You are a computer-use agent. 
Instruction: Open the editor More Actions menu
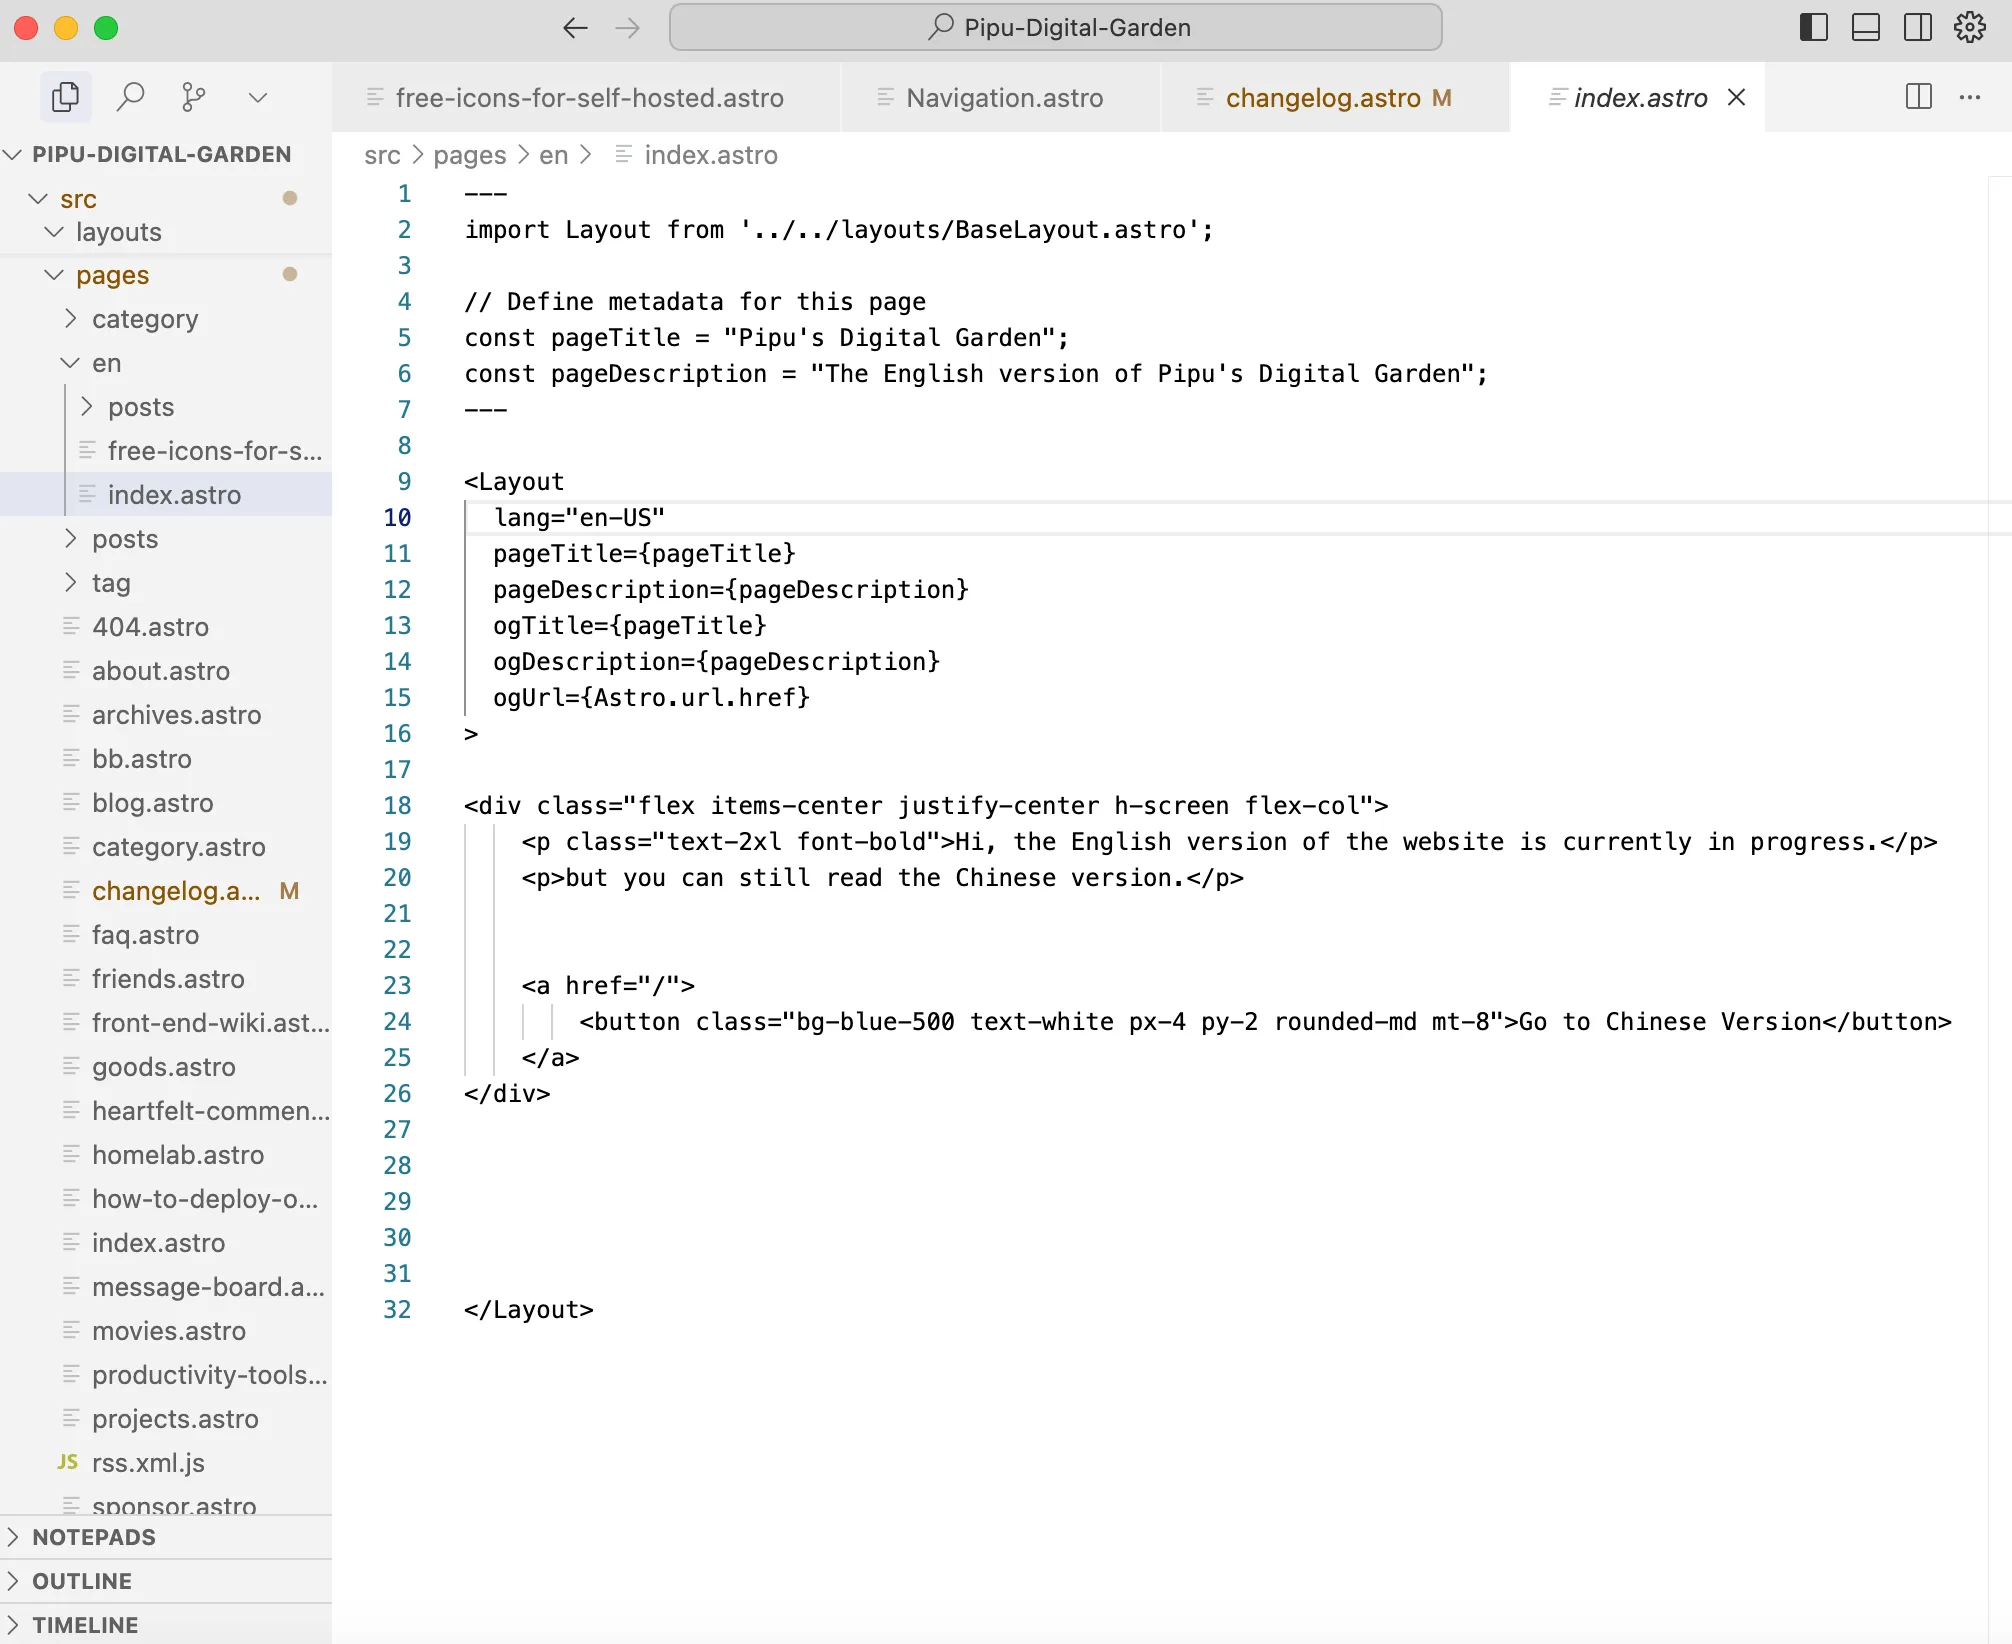pos(1970,97)
